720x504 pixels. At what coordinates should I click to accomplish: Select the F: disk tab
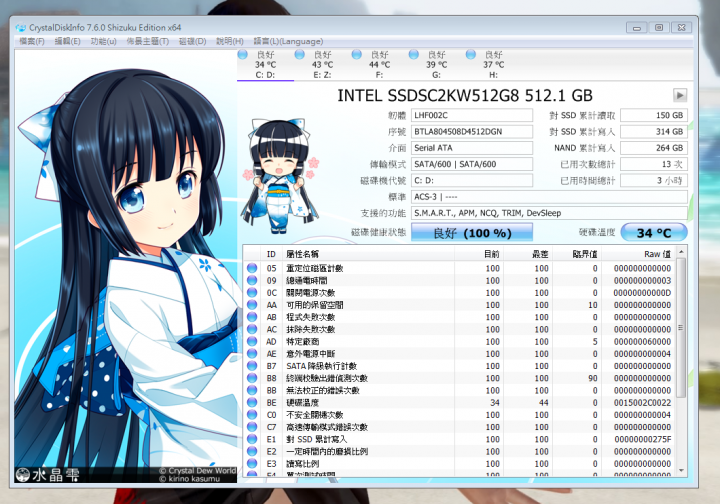(x=379, y=65)
